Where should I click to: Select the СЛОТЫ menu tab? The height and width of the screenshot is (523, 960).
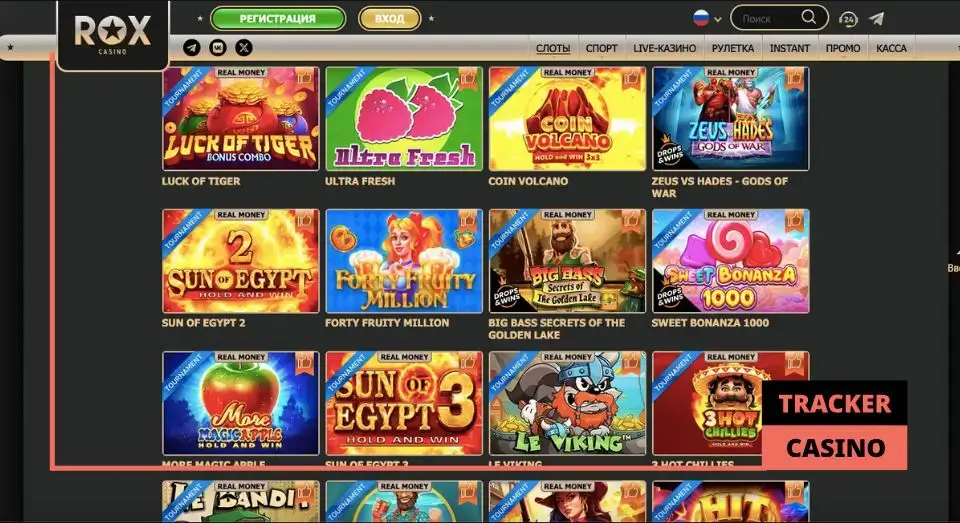553,48
